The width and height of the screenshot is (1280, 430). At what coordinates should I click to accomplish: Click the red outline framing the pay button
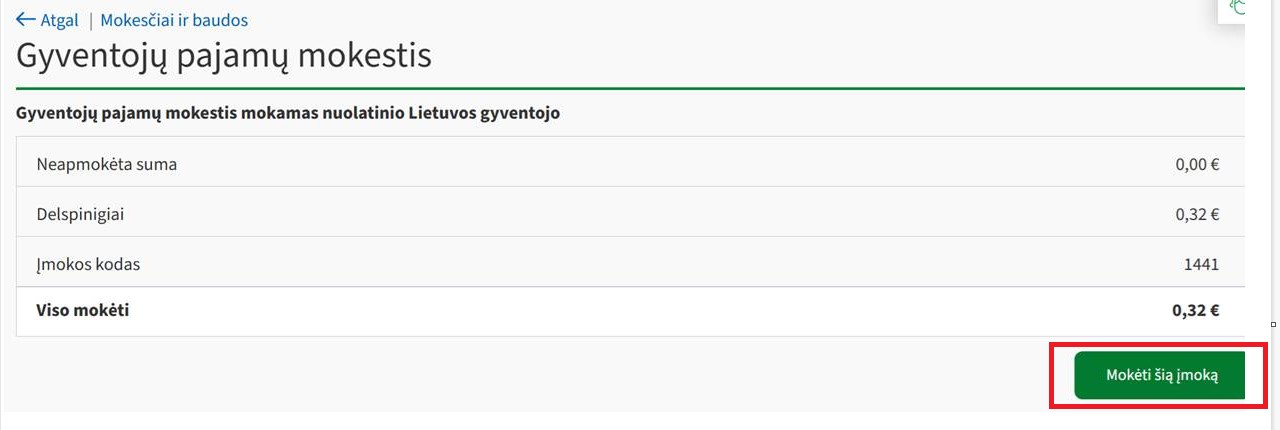tap(1158, 343)
